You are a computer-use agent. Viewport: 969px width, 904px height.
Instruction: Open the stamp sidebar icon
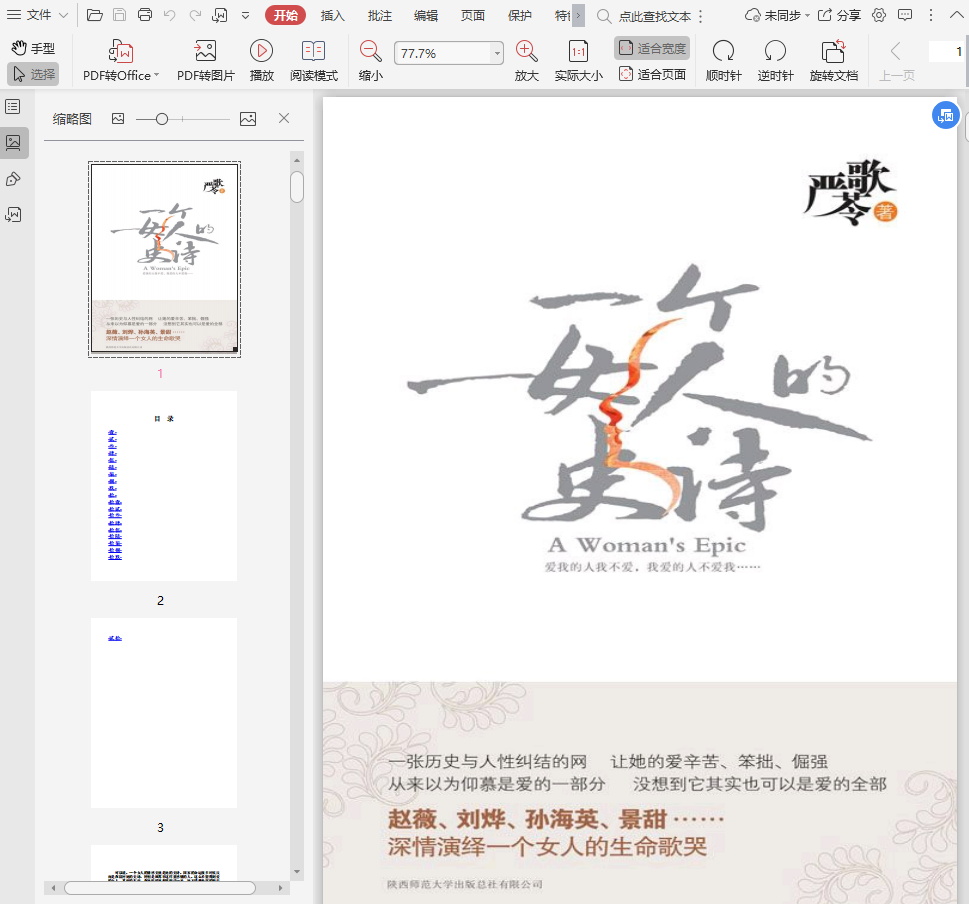13,179
